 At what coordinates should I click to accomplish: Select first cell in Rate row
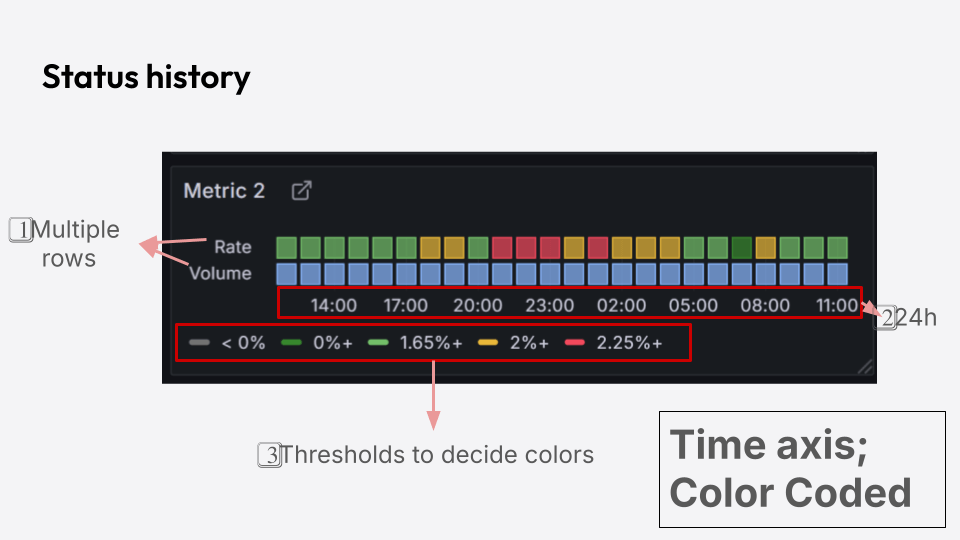coord(287,247)
